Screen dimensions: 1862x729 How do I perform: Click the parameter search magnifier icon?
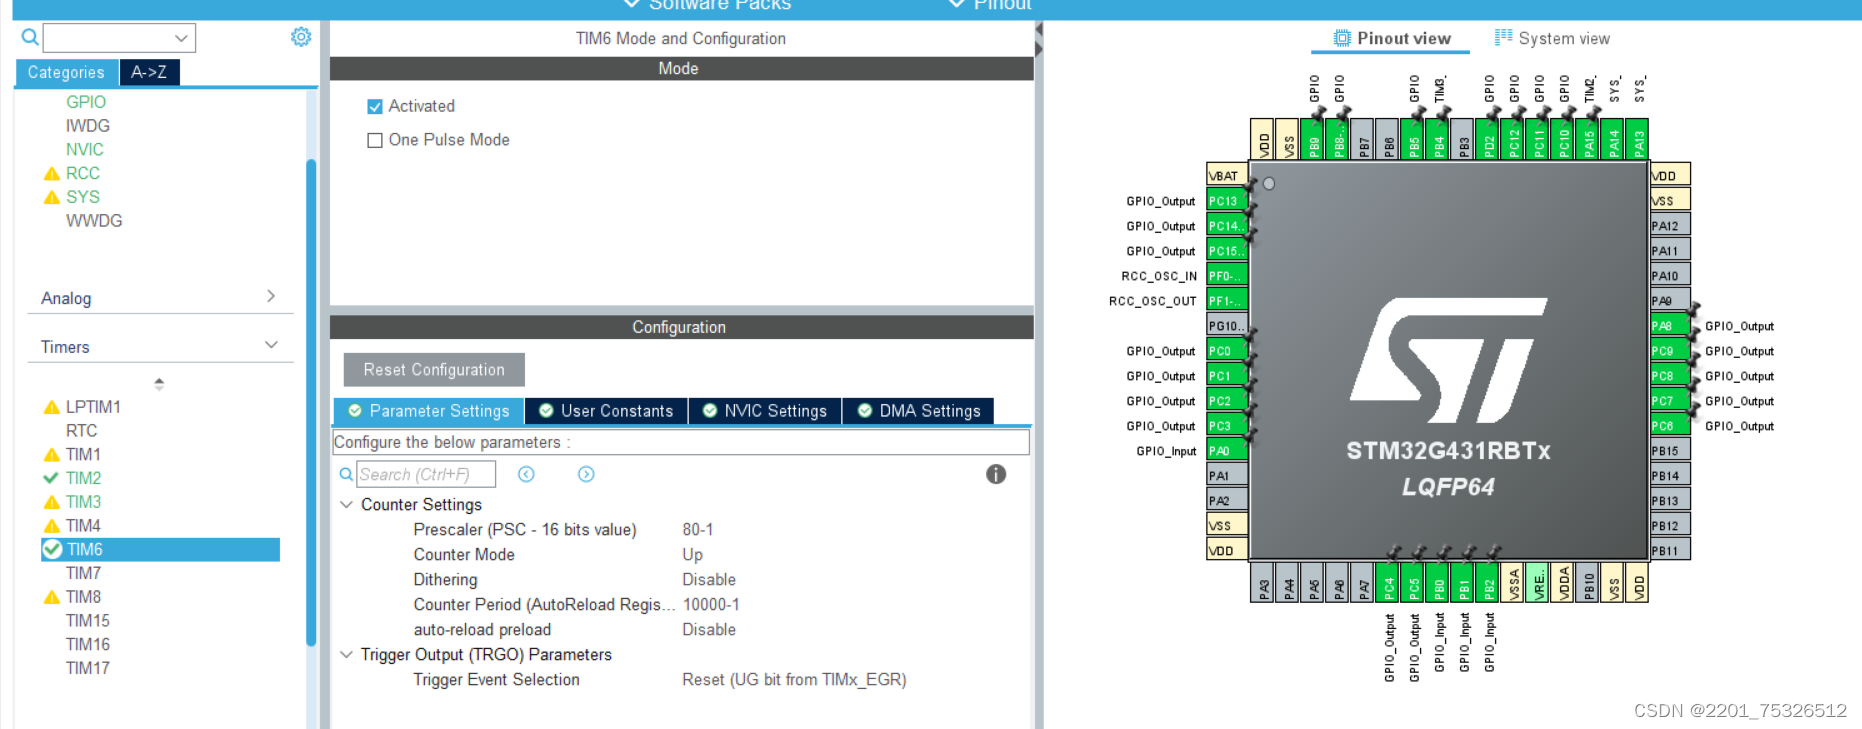[346, 474]
